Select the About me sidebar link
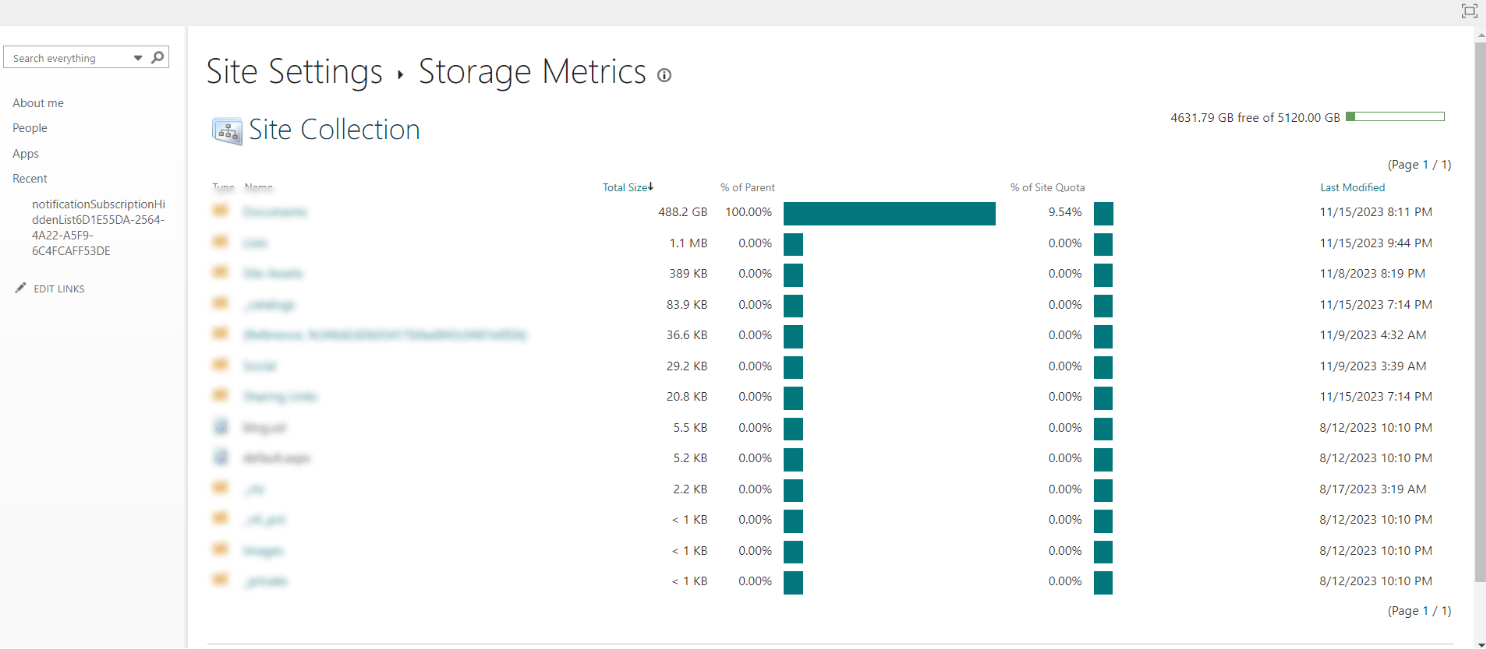 [x=37, y=102]
